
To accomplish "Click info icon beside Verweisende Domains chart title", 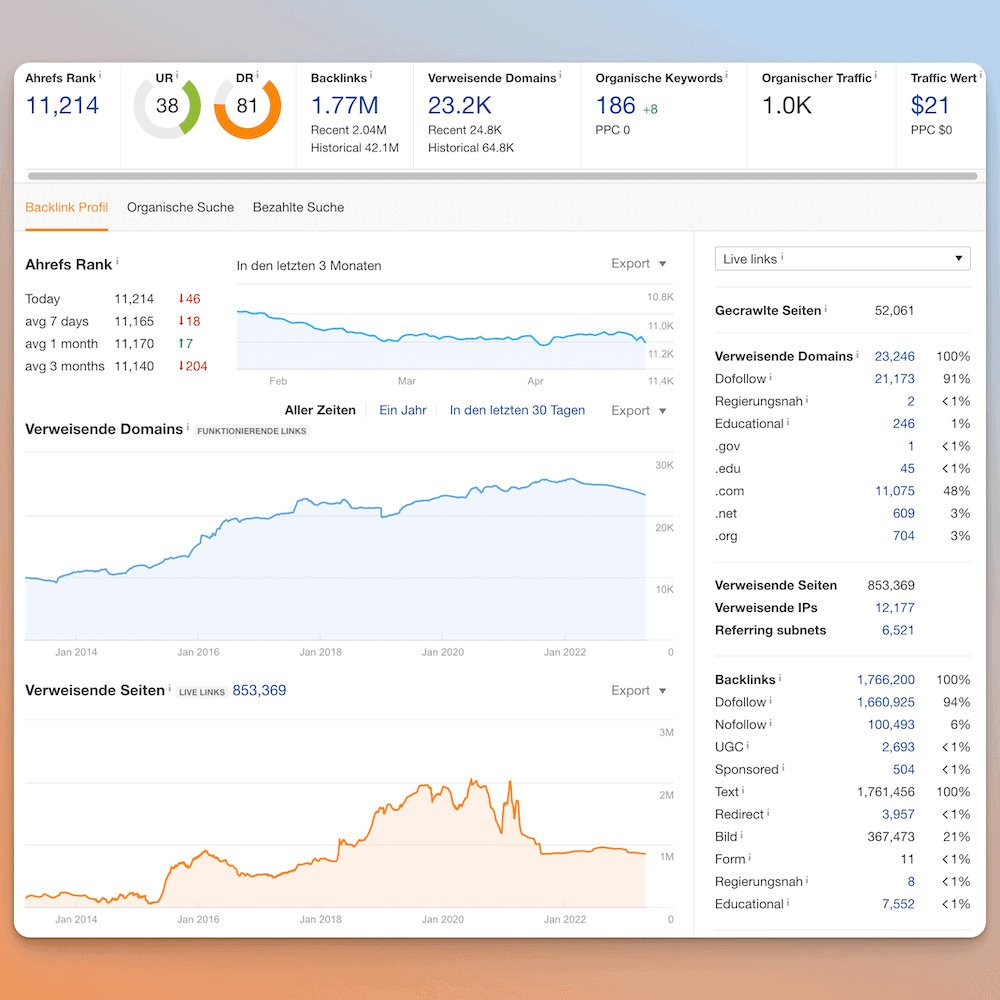I will point(188,426).
